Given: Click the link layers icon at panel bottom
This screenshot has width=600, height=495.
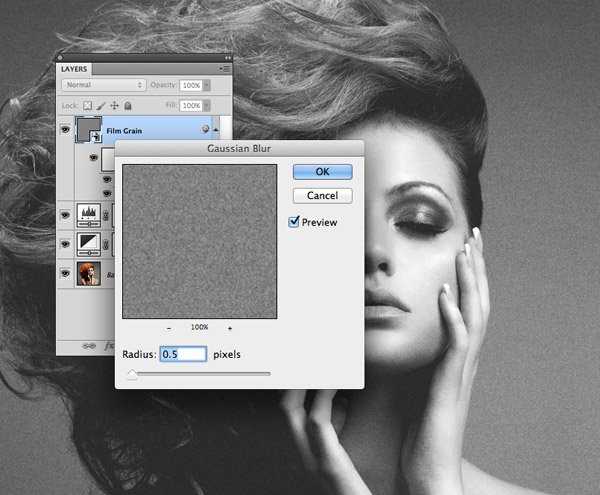Looking at the screenshot, I should tap(86, 343).
